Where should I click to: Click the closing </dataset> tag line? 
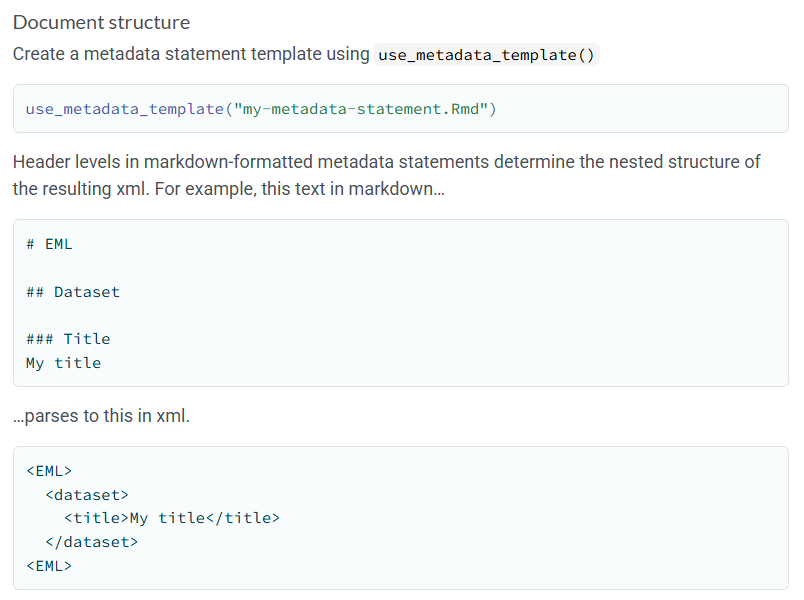click(x=91, y=542)
